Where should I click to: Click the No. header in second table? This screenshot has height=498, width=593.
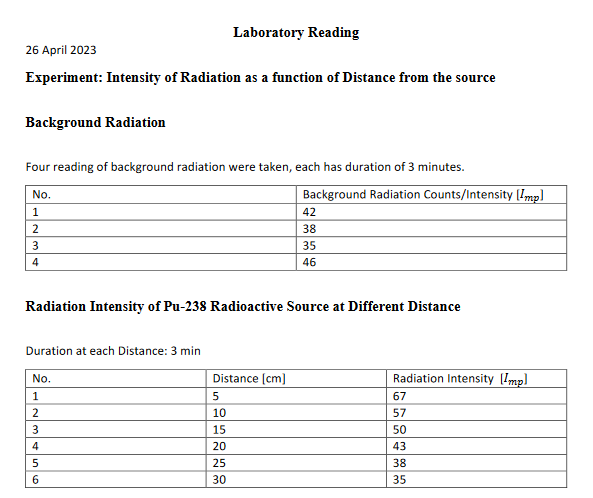point(116,379)
